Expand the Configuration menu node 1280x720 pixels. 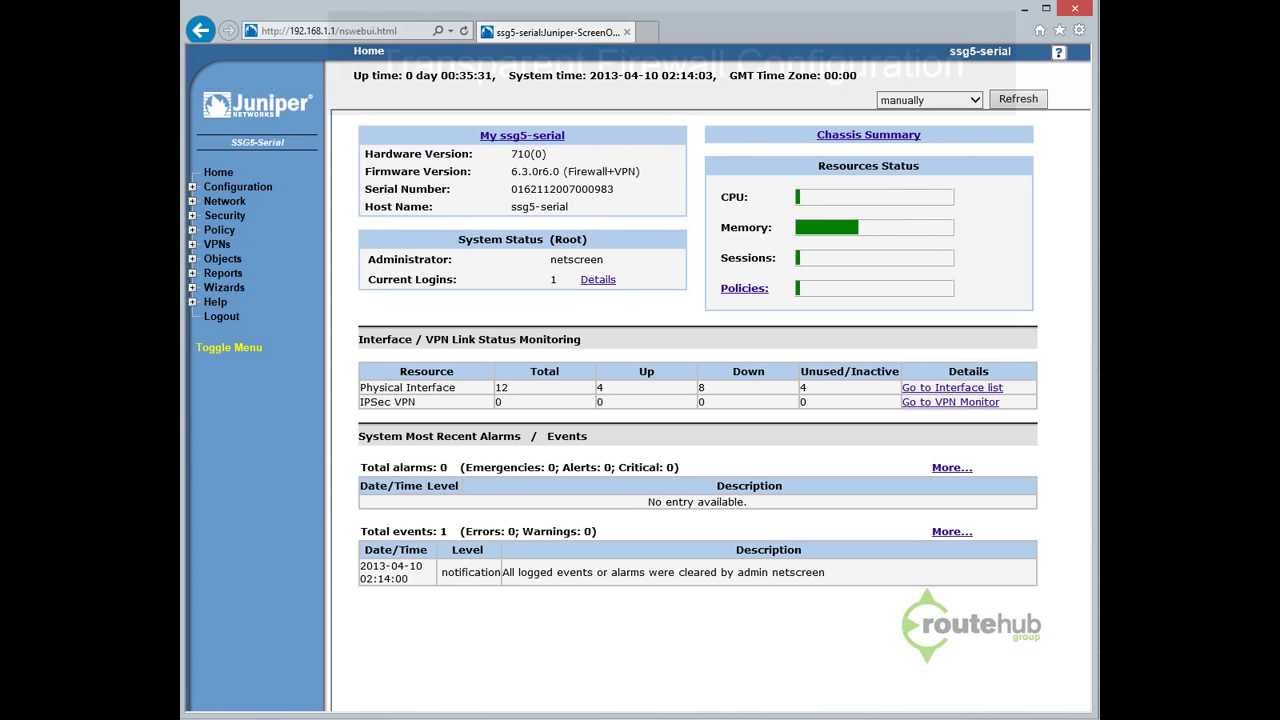[x=192, y=187]
